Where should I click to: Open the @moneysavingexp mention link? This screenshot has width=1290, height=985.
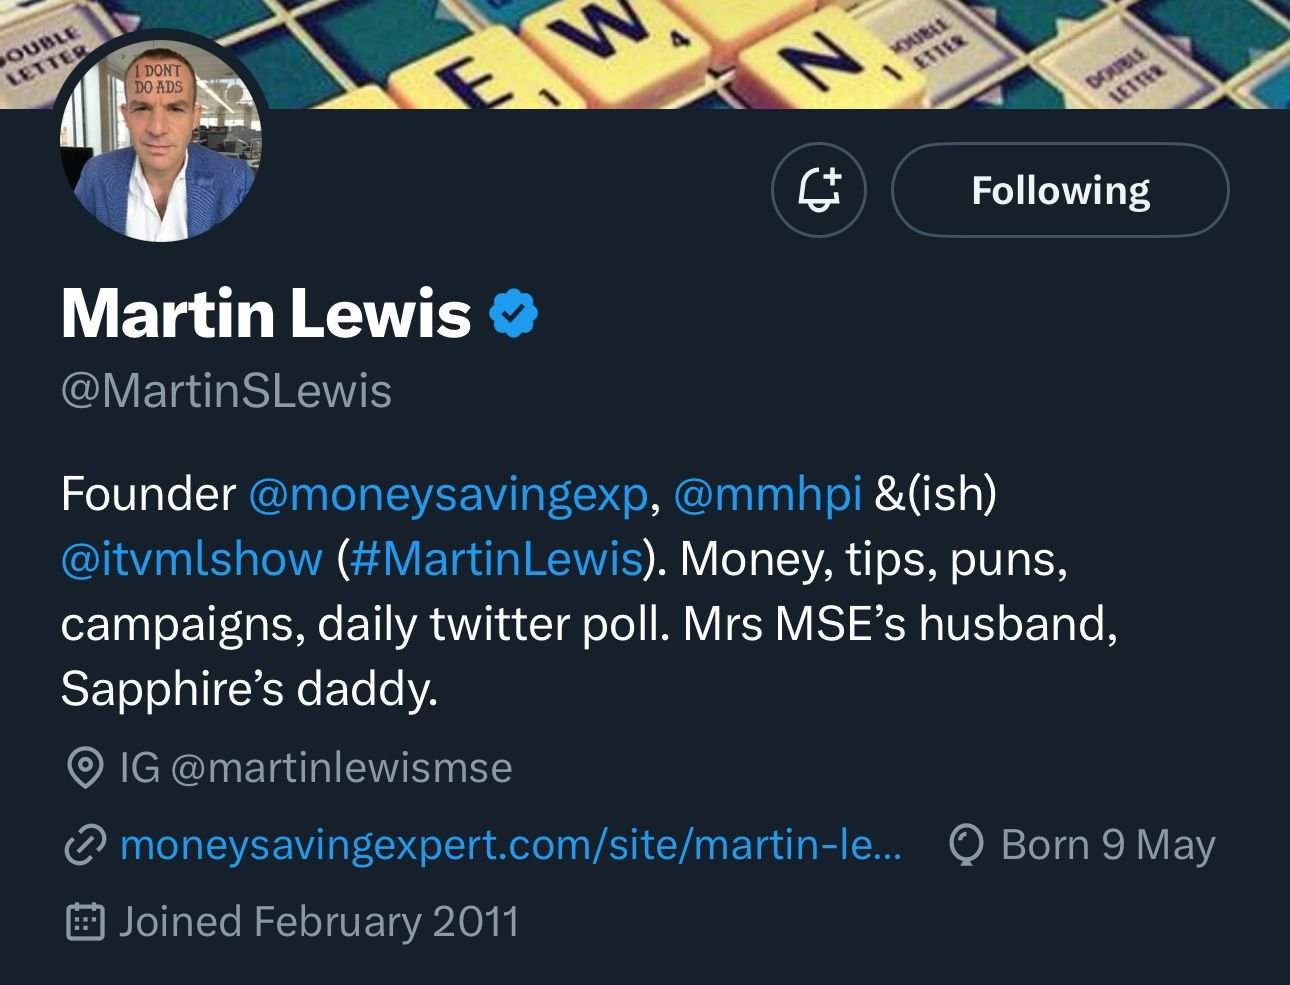448,494
